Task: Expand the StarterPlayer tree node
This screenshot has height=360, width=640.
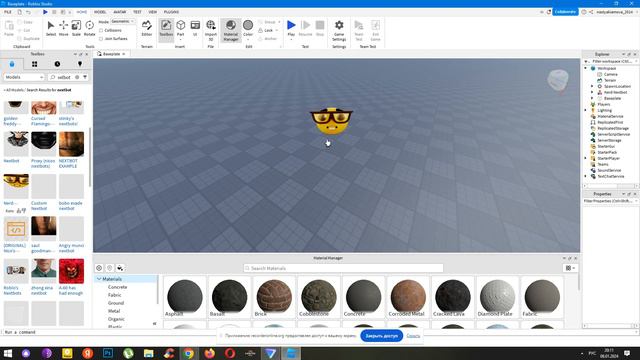Action: tap(586, 158)
